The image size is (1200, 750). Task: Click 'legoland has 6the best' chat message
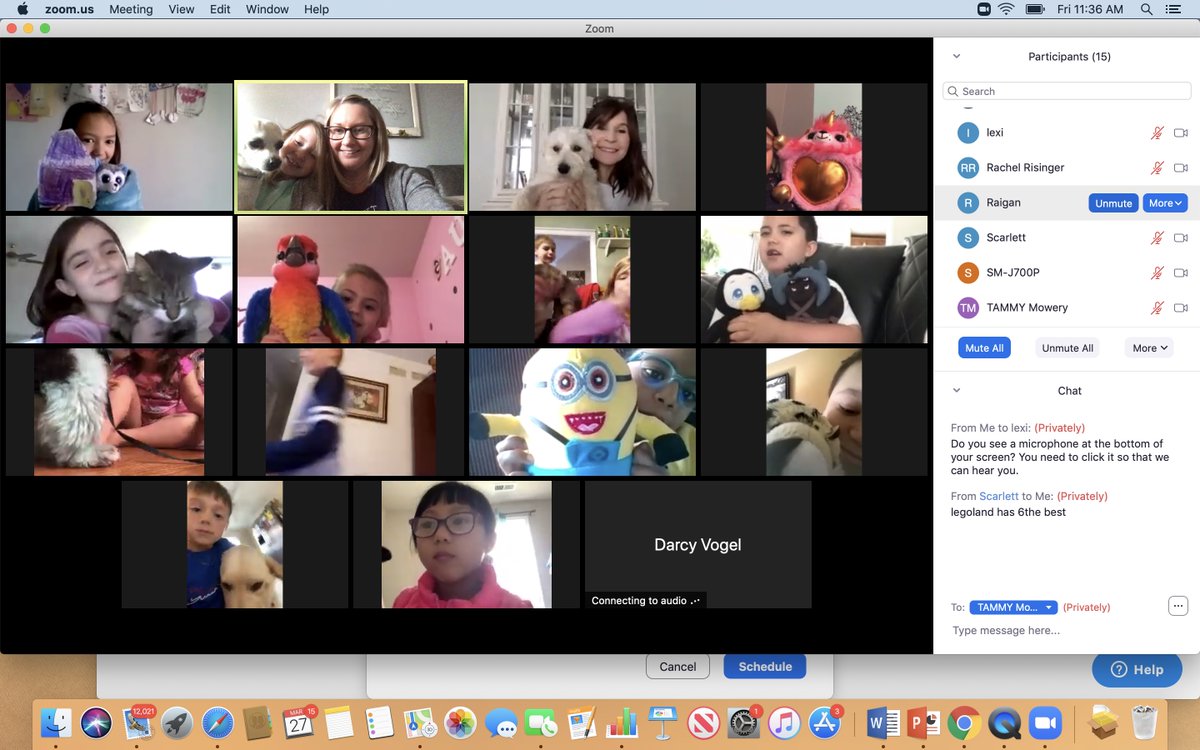point(1008,512)
